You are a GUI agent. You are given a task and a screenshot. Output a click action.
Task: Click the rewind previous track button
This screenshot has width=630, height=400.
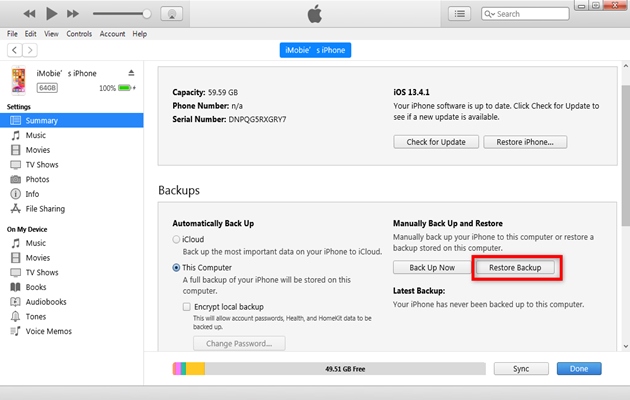(x=29, y=14)
